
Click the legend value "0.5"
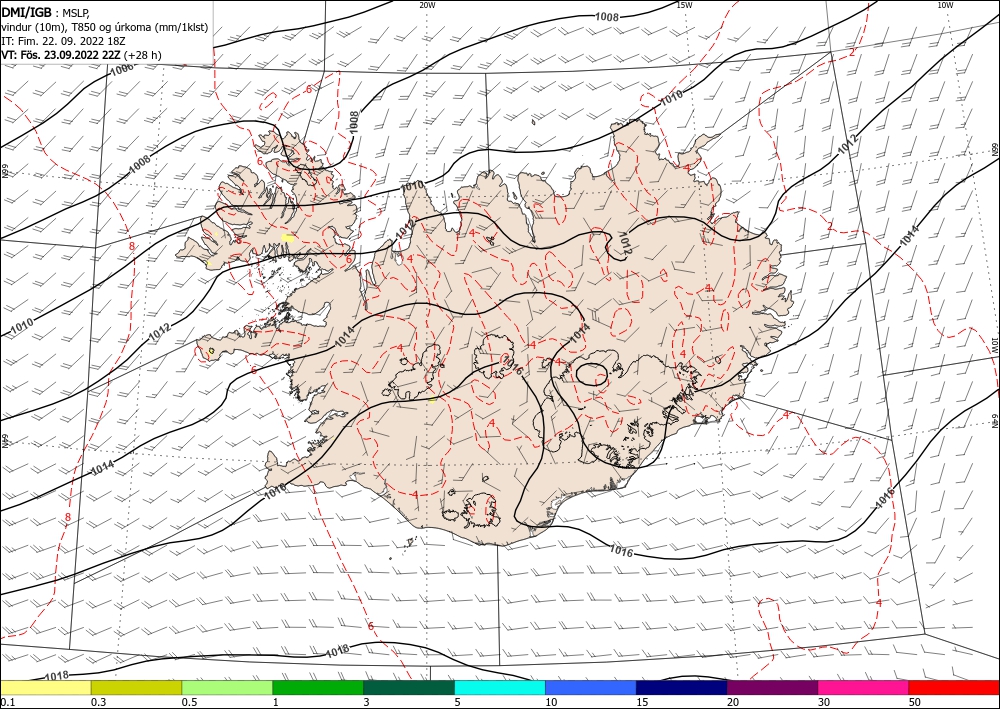pyautogui.click(x=189, y=702)
